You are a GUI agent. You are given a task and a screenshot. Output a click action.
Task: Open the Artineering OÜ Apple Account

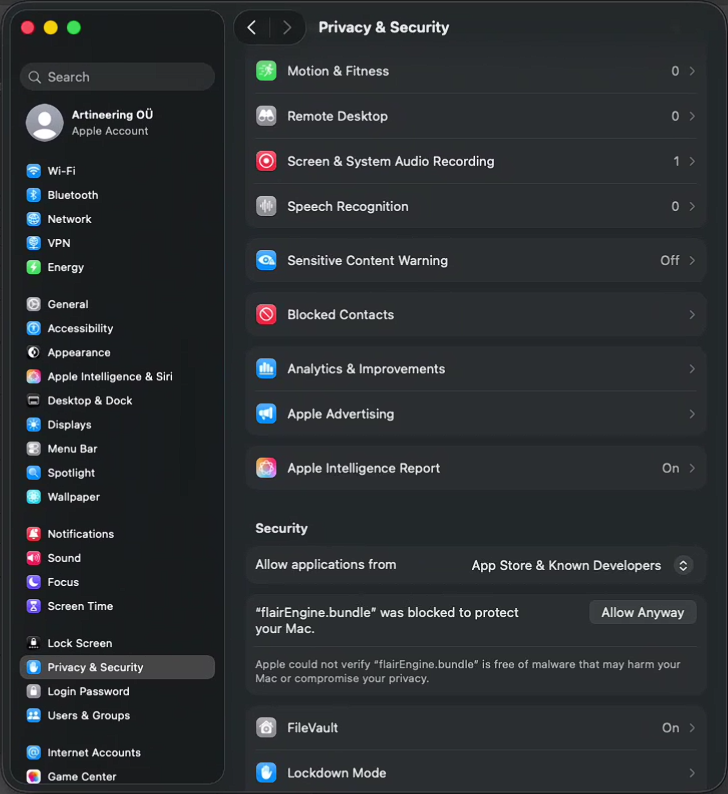point(117,123)
